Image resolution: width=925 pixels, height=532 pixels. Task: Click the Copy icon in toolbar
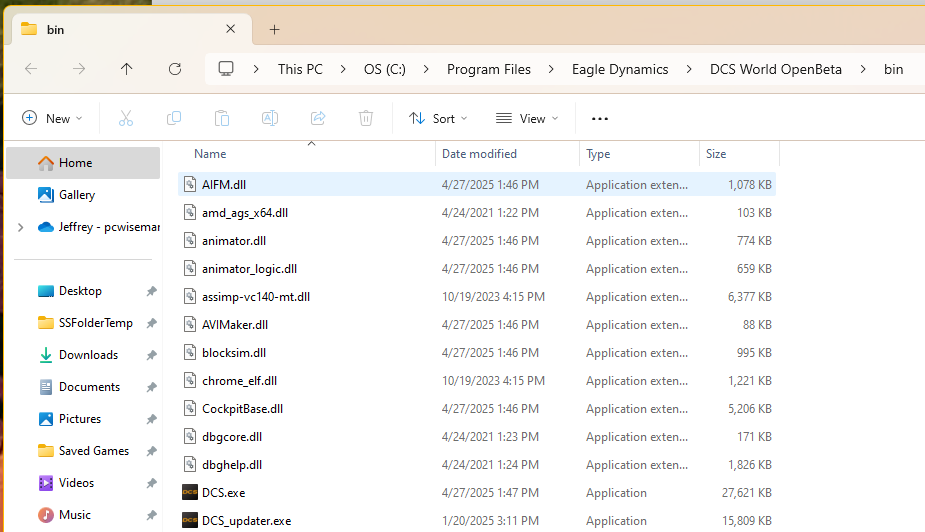point(174,119)
